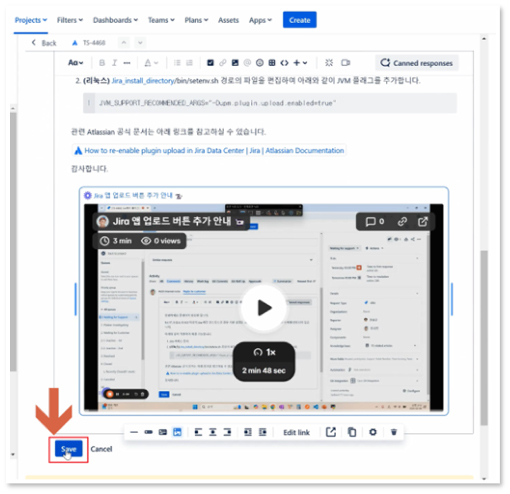Click the Loom card title link
Viewport: 510px width, 494px height.
click(133, 195)
